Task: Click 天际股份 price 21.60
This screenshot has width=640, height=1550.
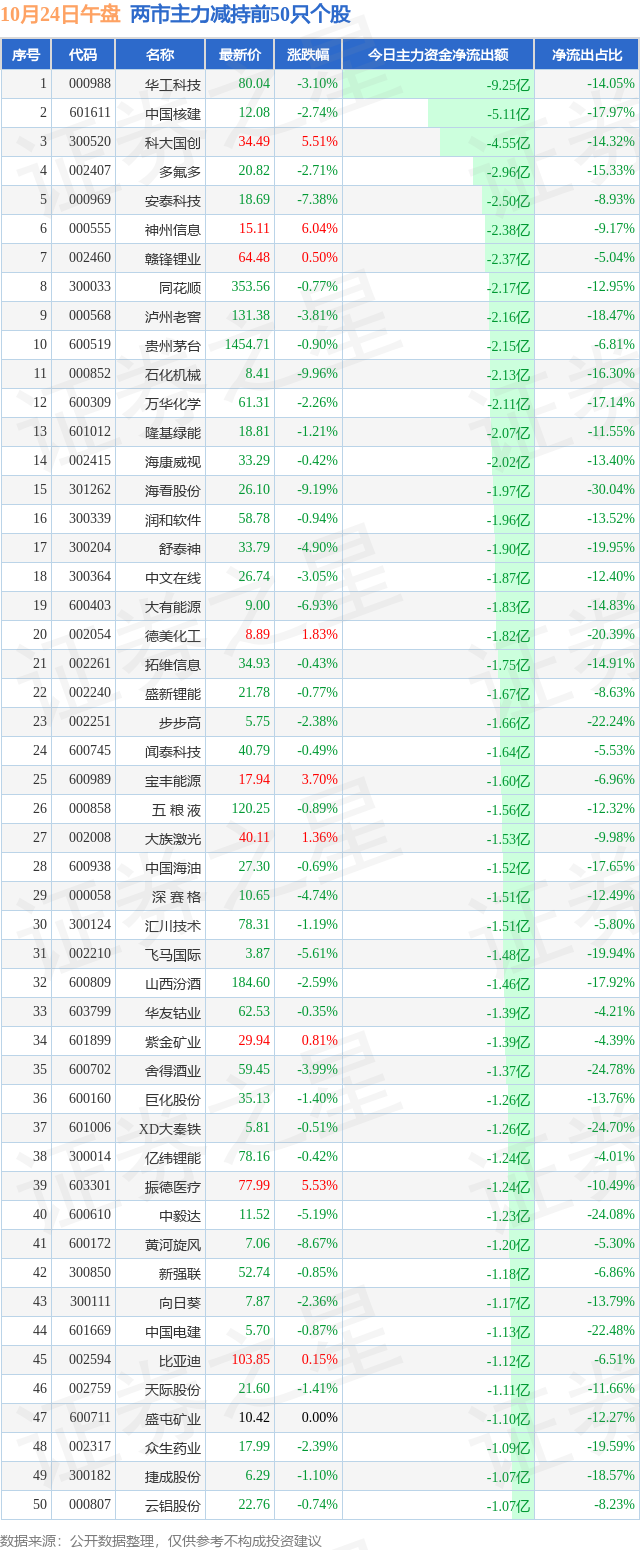Action: [254, 1389]
